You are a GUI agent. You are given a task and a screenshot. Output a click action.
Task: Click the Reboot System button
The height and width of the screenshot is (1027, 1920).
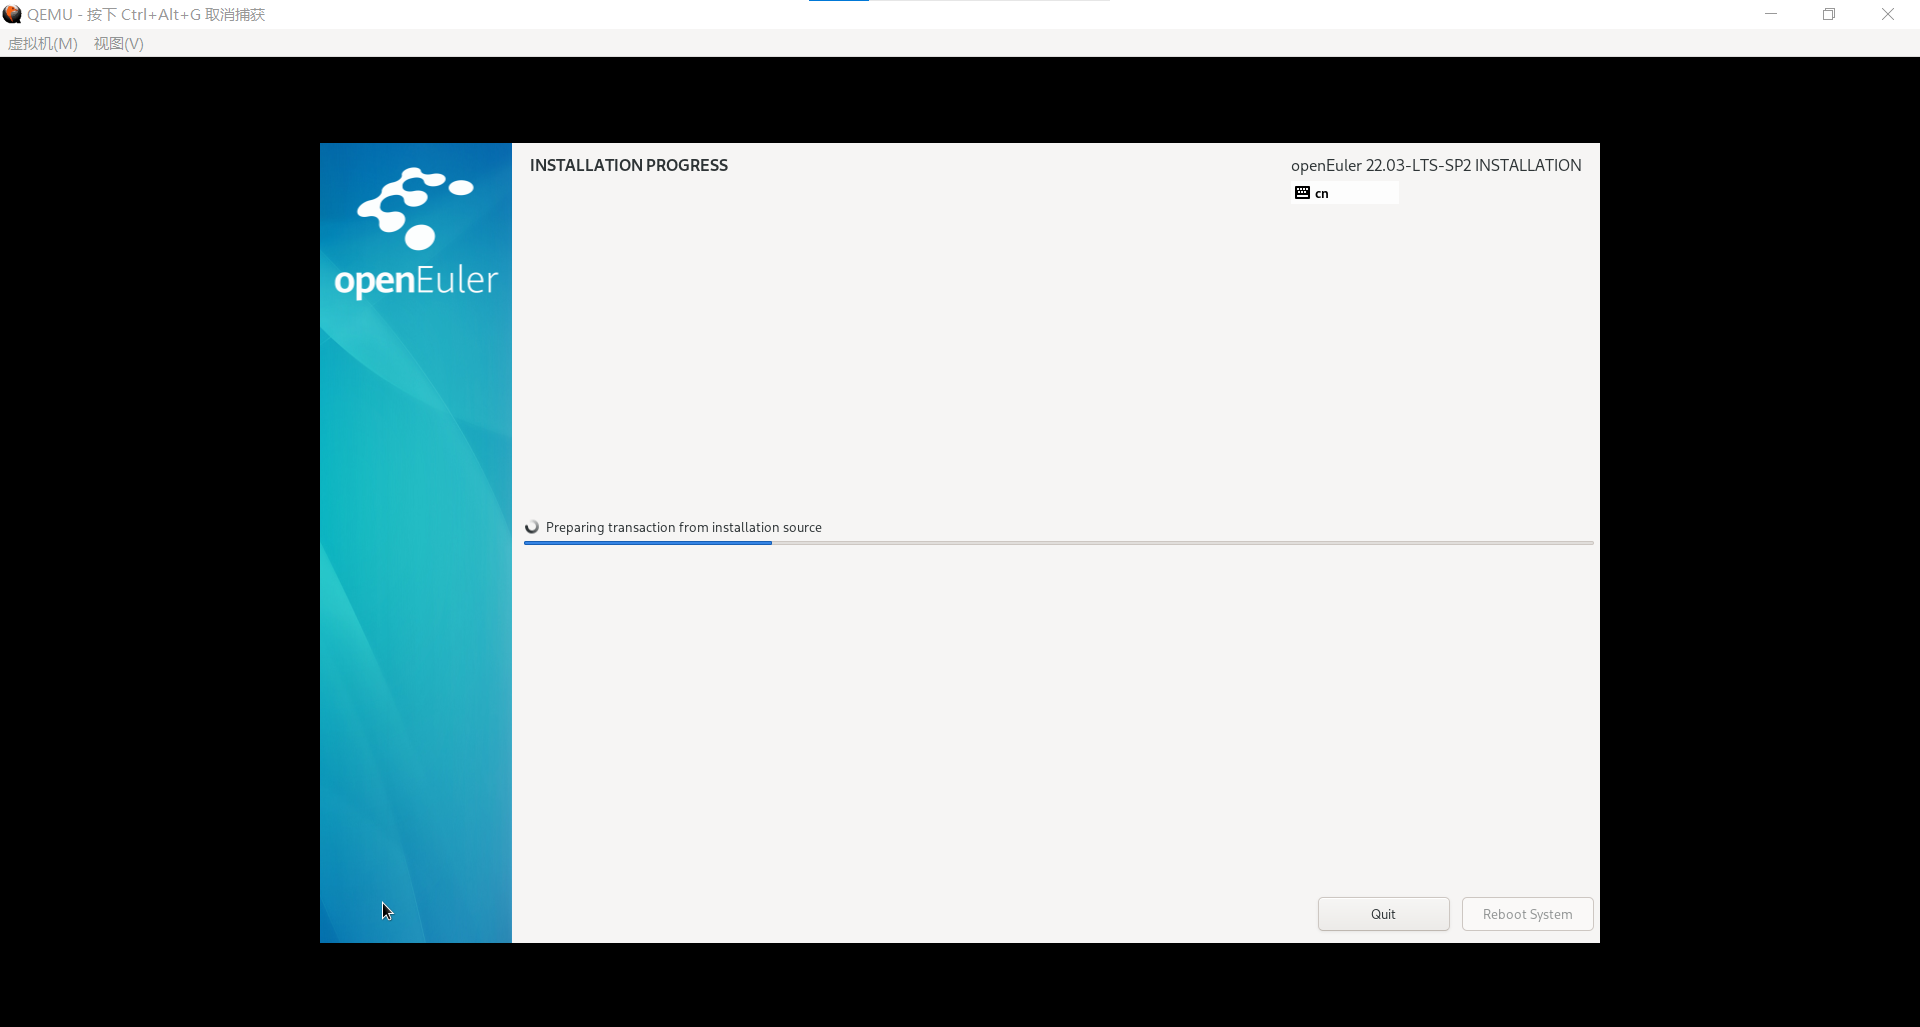point(1527,914)
